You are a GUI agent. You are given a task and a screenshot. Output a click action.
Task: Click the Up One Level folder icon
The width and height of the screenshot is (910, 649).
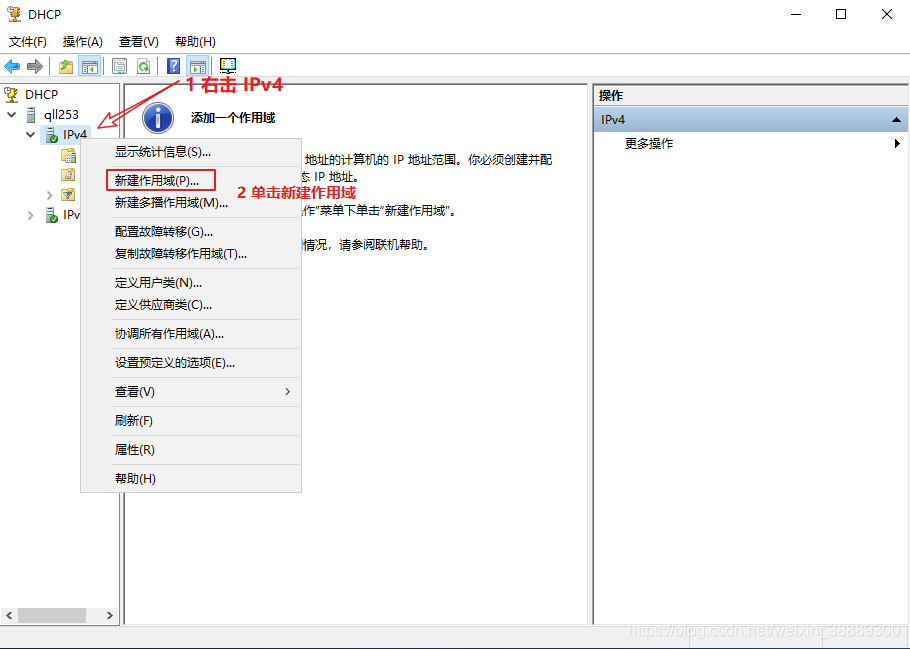click(66, 67)
